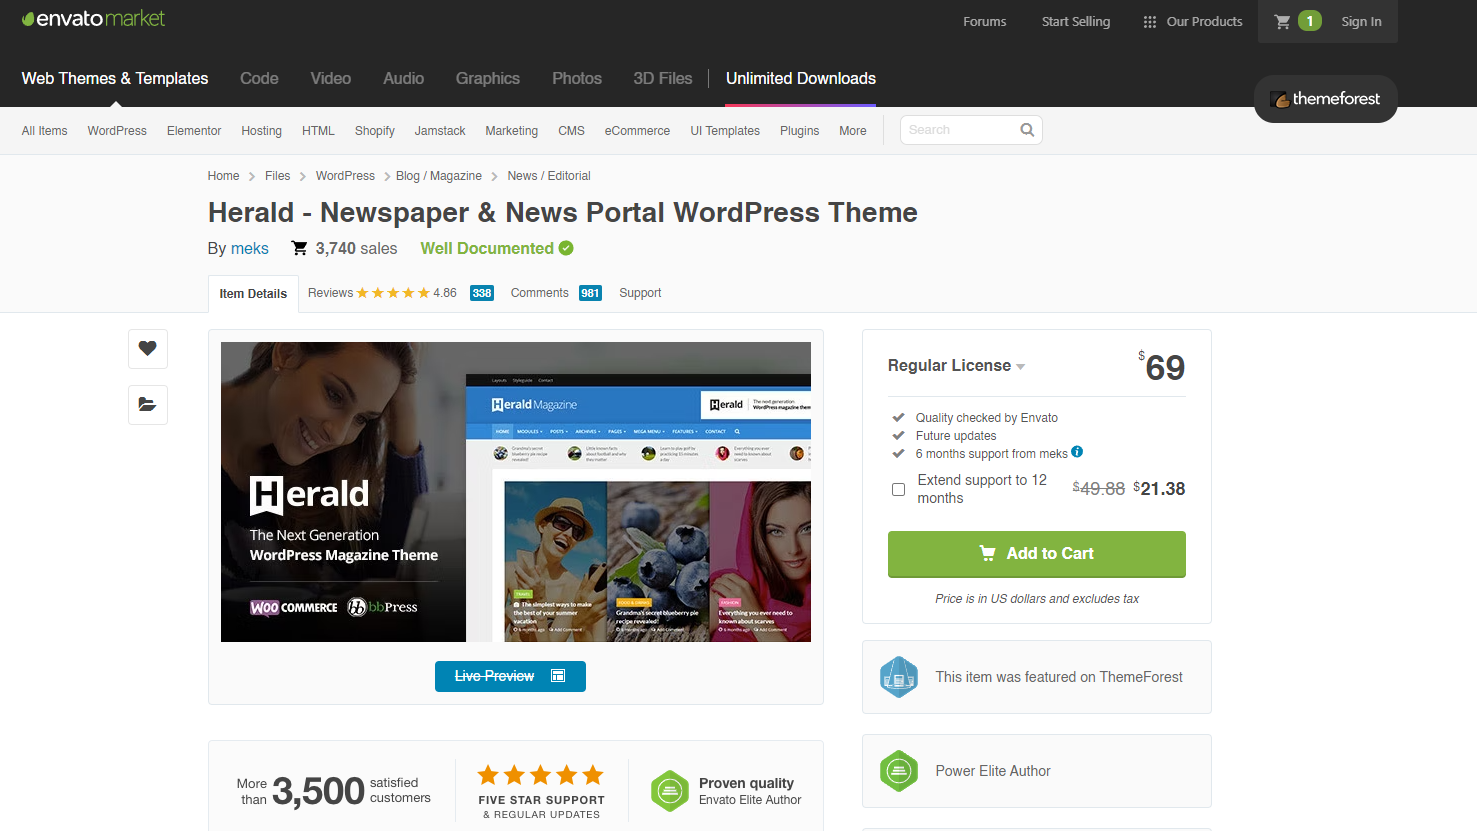Click Add to Cart button
The height and width of the screenshot is (831, 1477).
[x=1037, y=554]
